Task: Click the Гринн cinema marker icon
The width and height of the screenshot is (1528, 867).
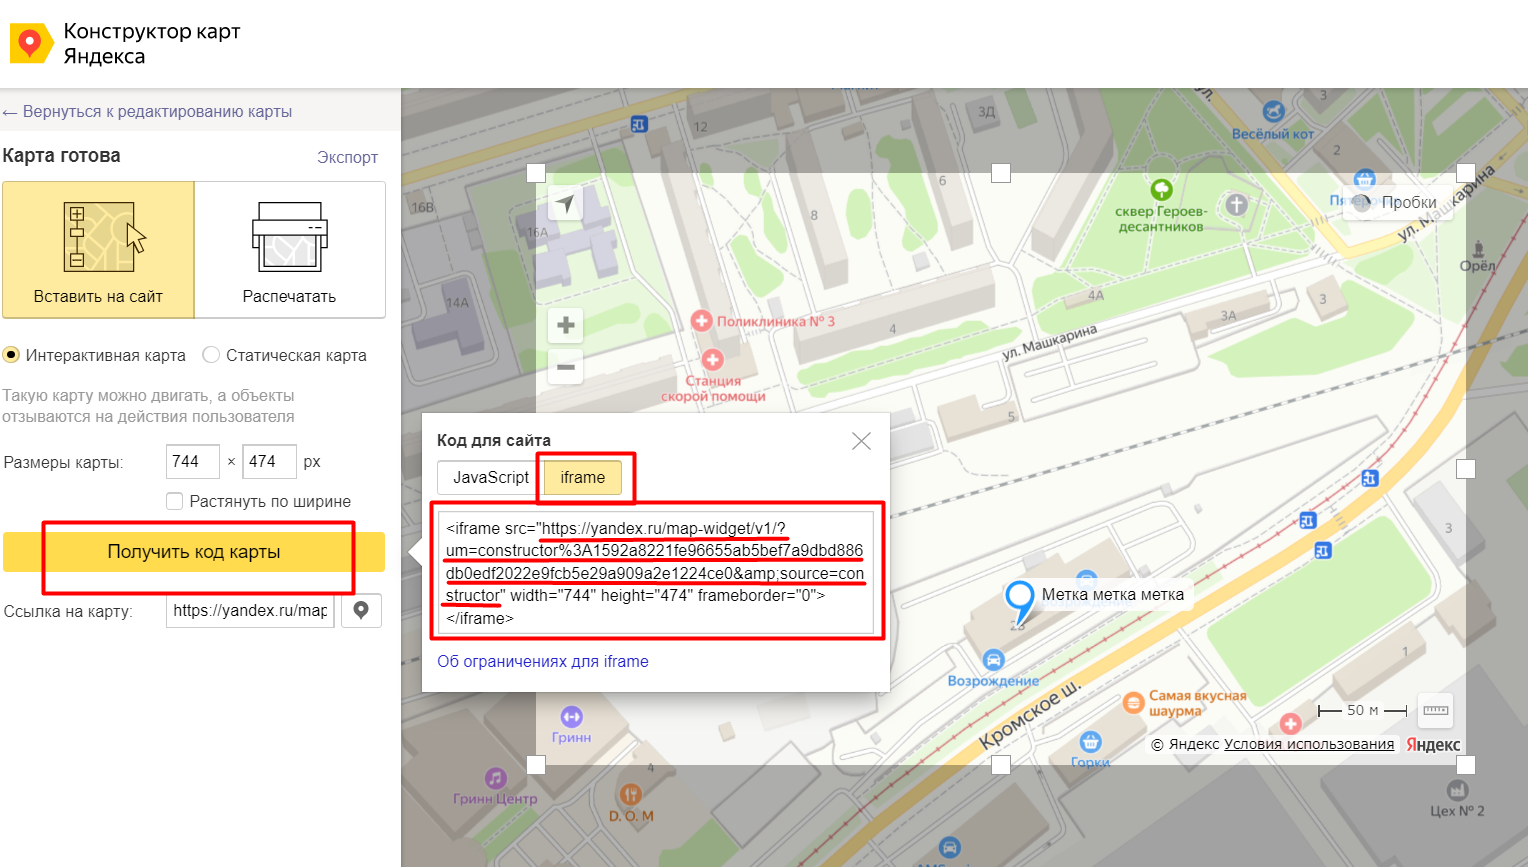Action: (571, 716)
